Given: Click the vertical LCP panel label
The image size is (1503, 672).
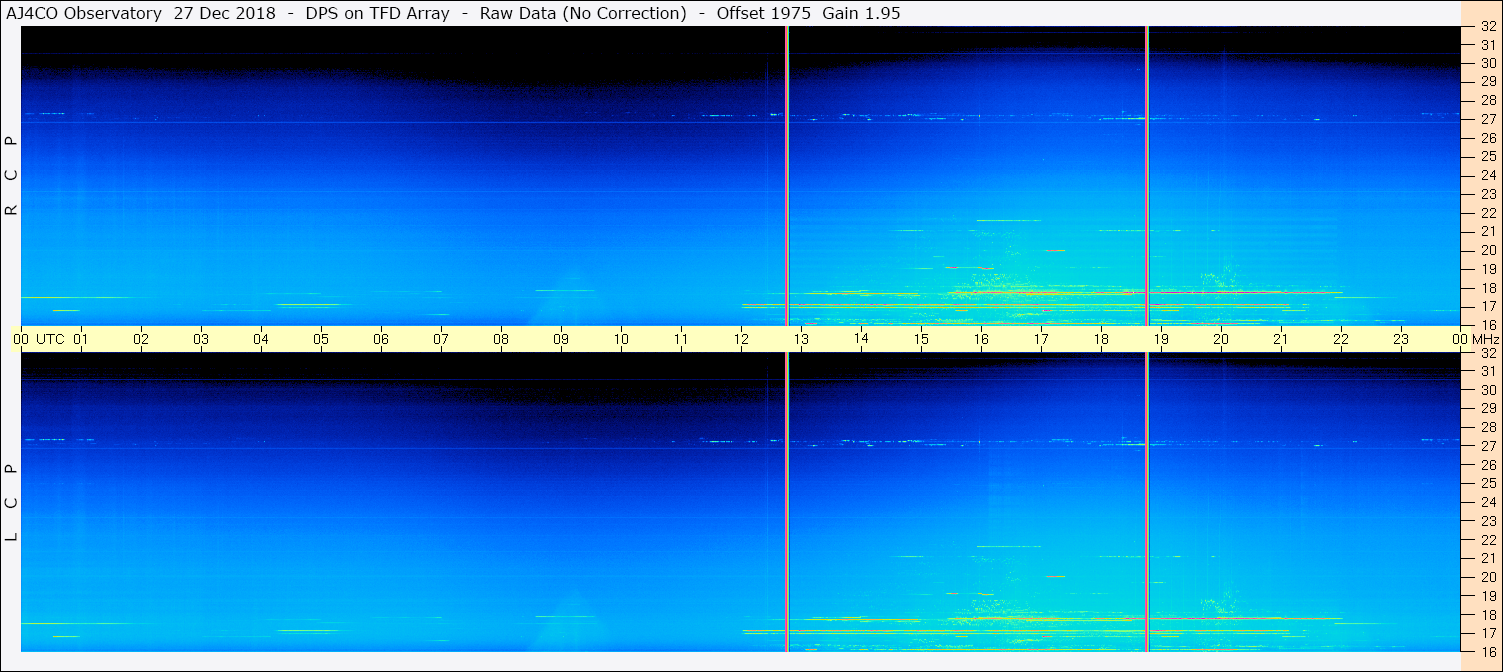Looking at the screenshot, I should [12, 502].
